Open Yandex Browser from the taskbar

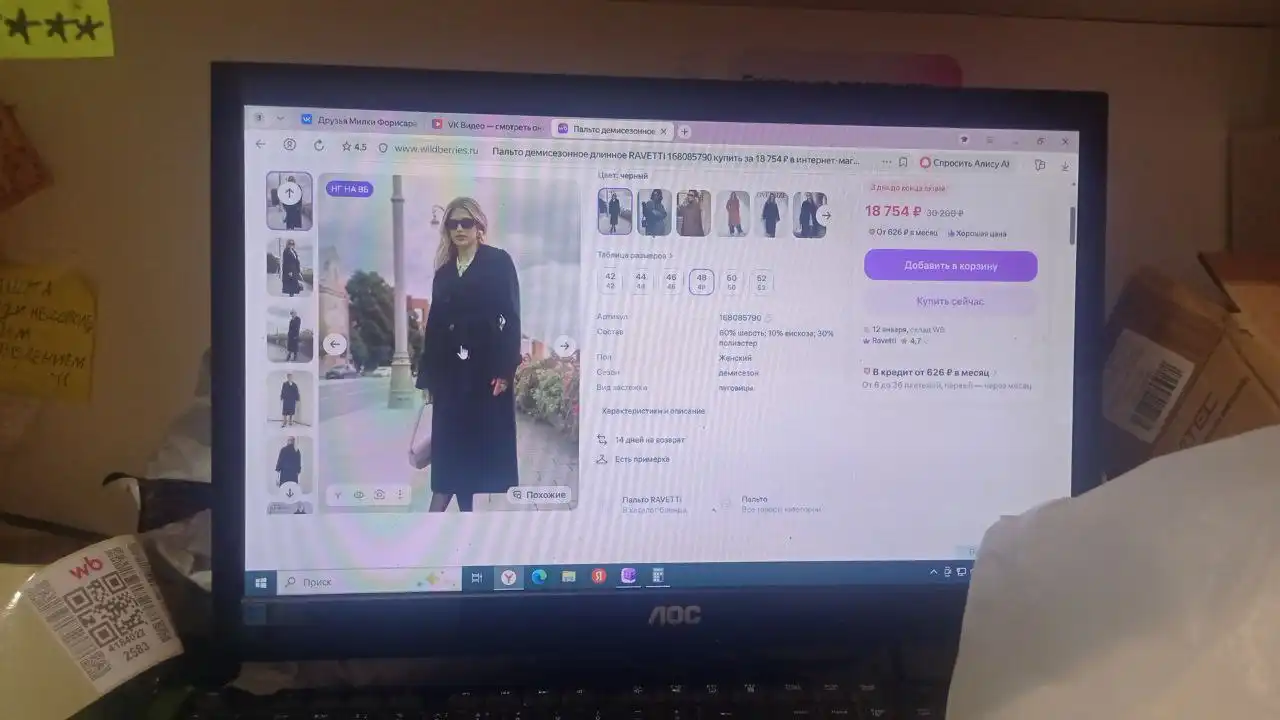pos(508,577)
